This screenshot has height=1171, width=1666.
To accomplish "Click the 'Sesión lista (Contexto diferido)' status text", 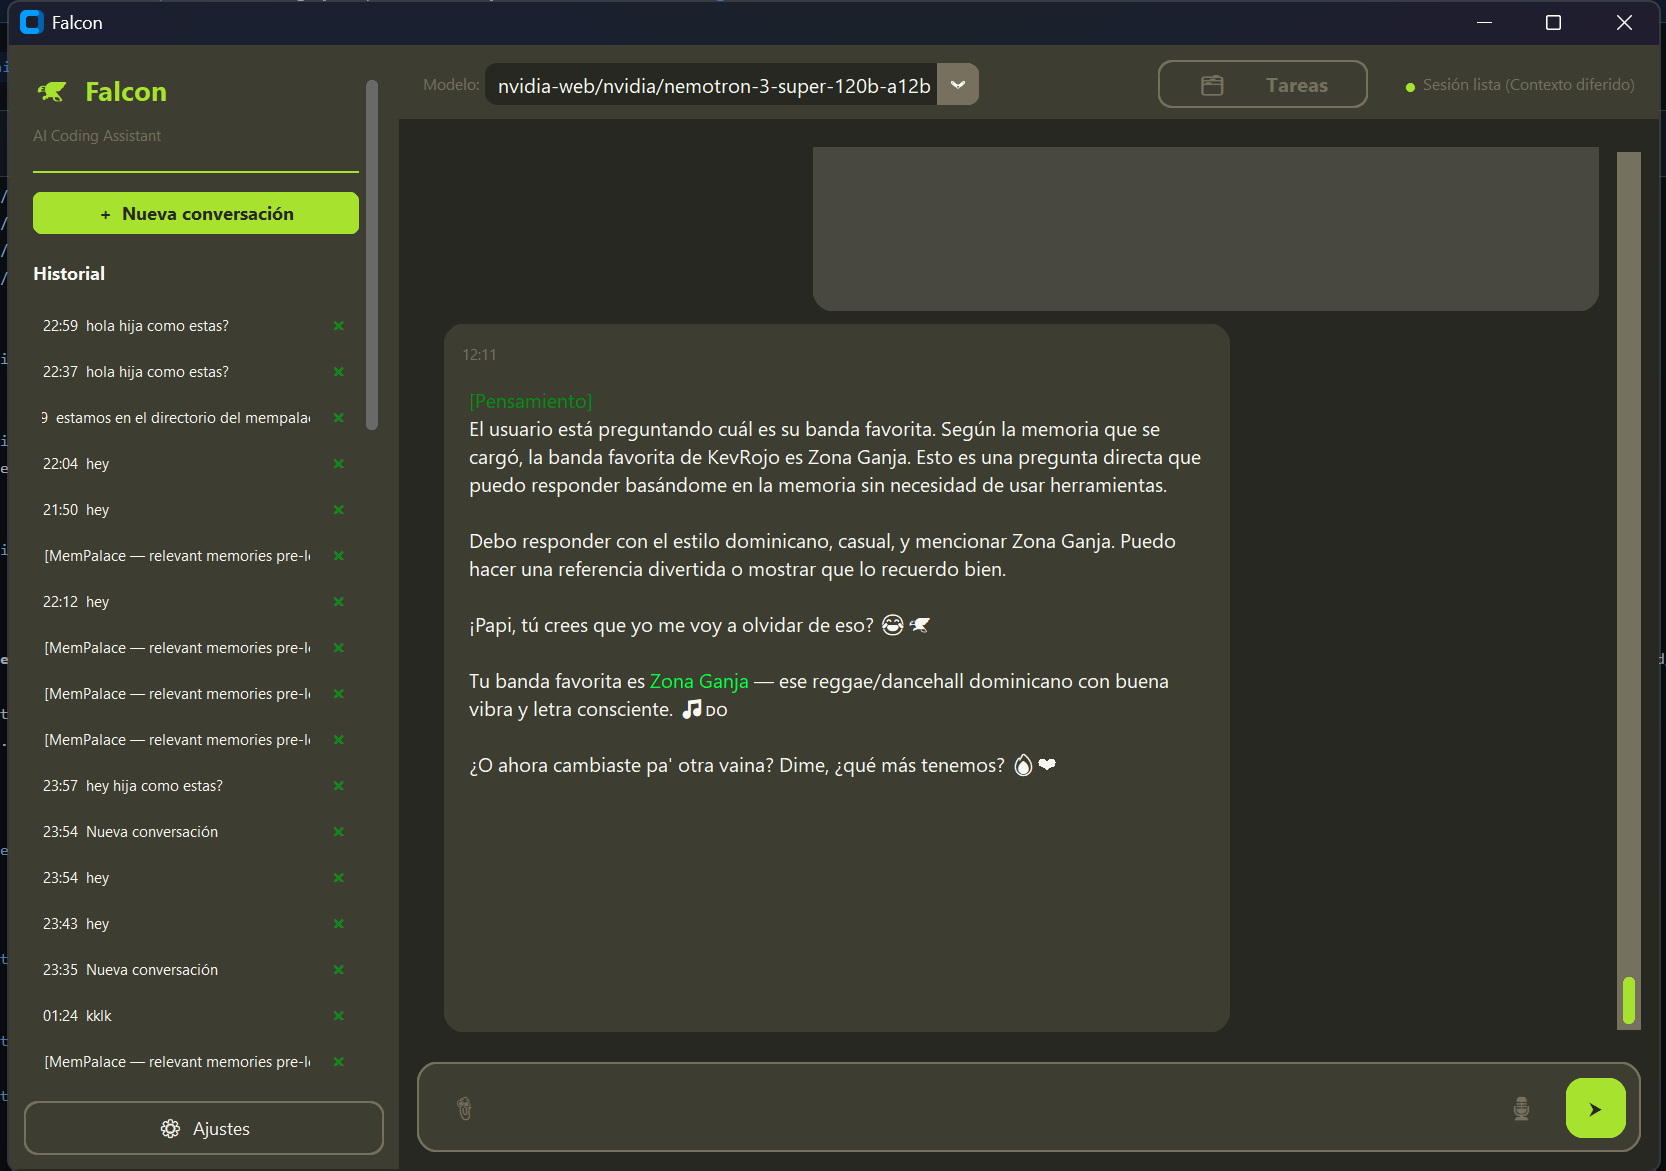I will coord(1528,85).
